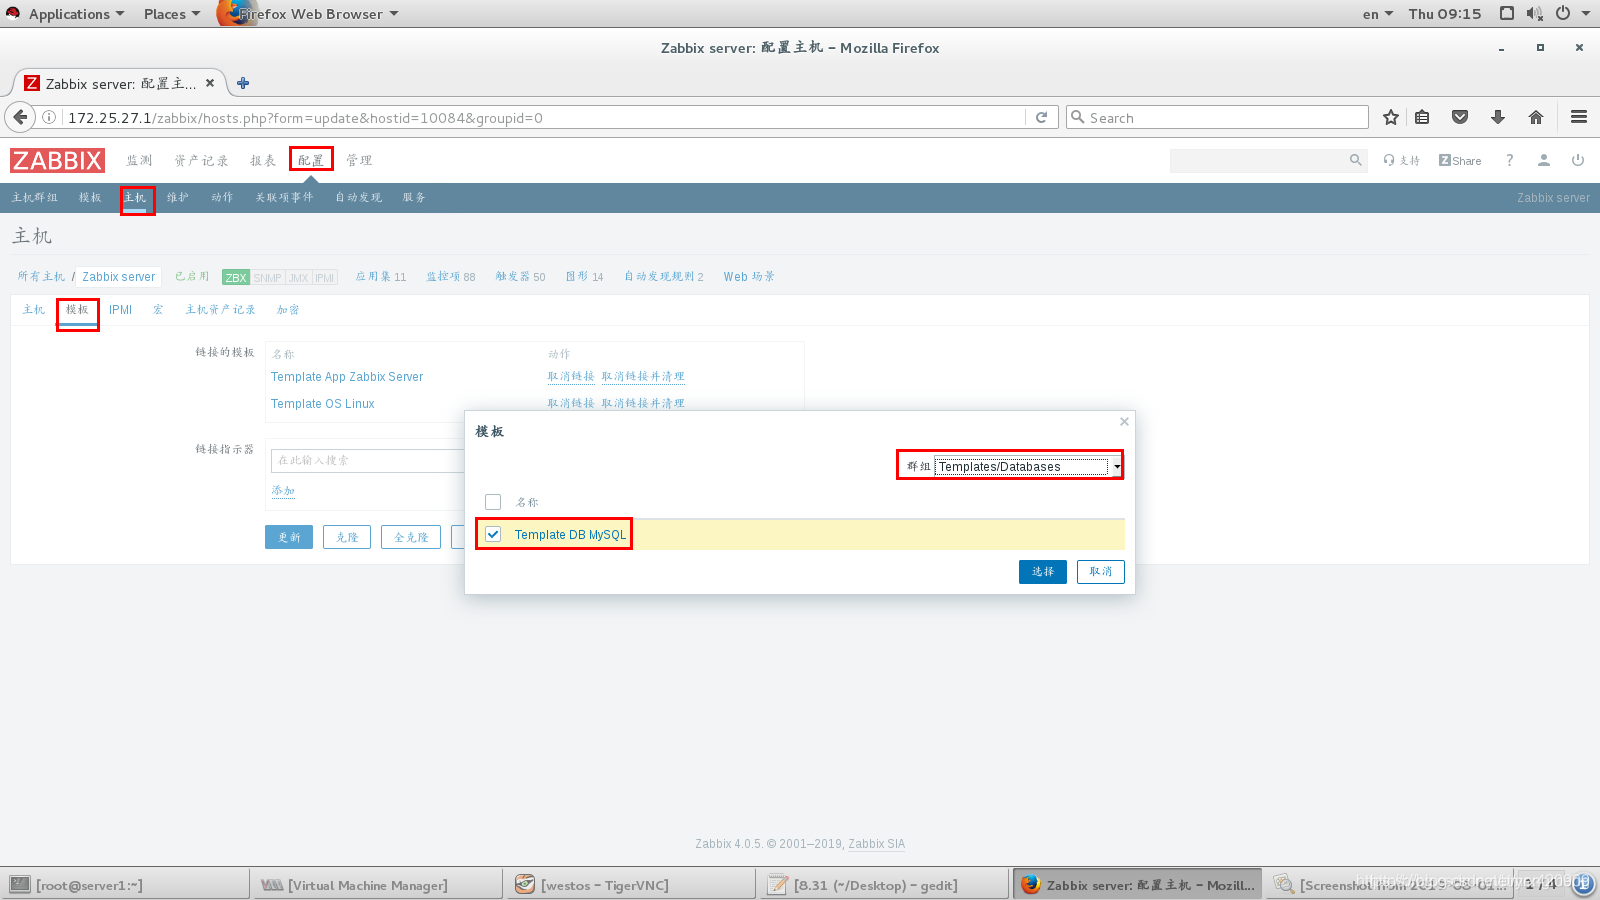The image size is (1600, 900).
Task: Click the JMX availability badge
Action: tap(299, 277)
